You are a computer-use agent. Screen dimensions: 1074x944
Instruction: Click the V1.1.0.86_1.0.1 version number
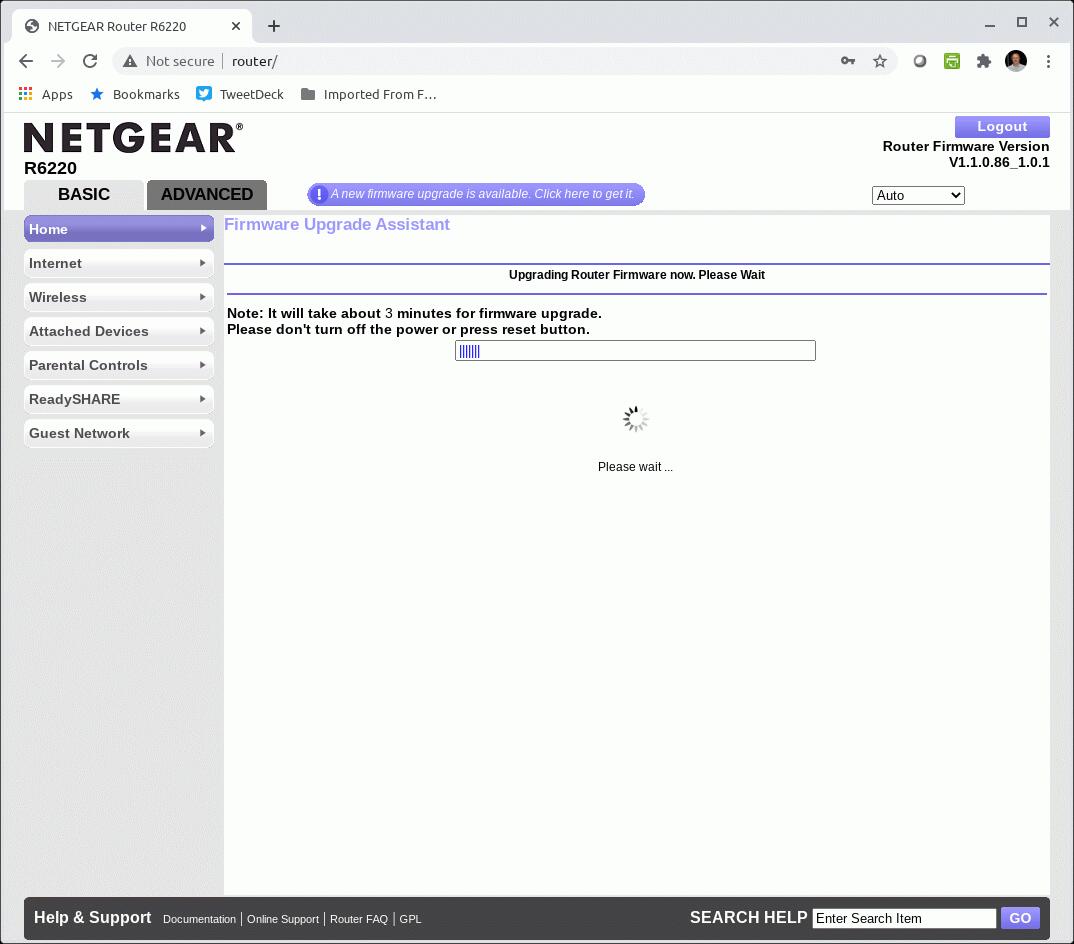click(x=999, y=162)
